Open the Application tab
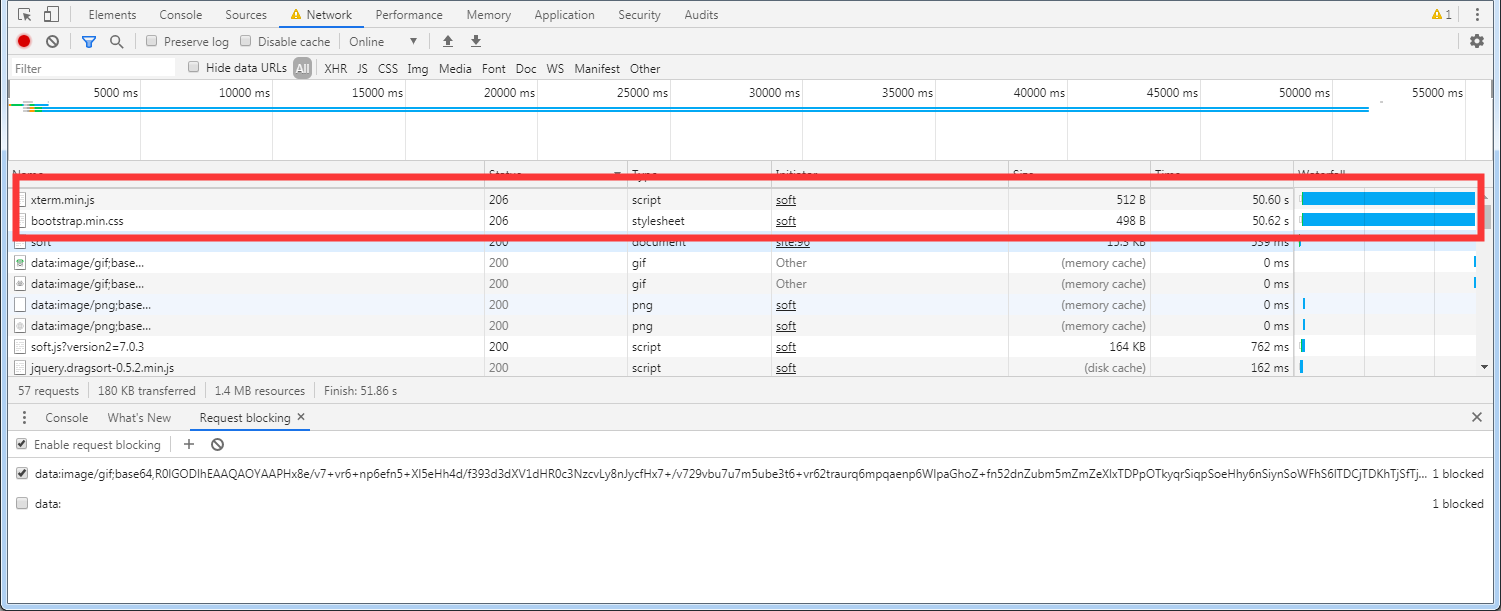Screen dimensions: 1501x611 tap(564, 14)
